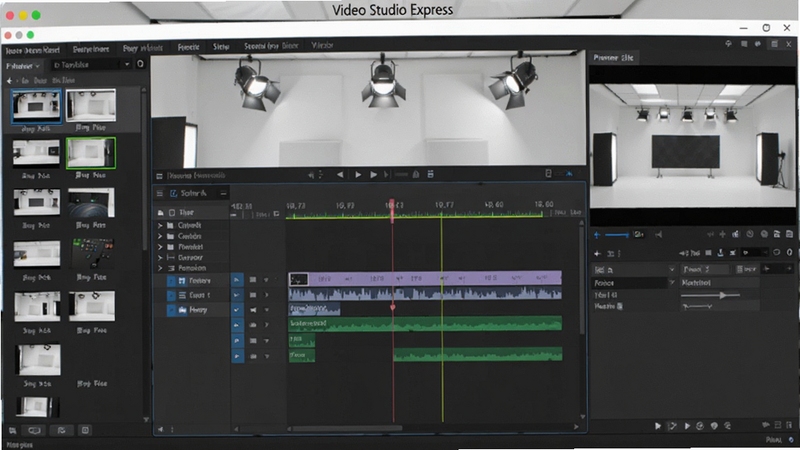This screenshot has width=800, height=450.
Task: Open the media bin filter dropdown at top left
Action: (23, 66)
